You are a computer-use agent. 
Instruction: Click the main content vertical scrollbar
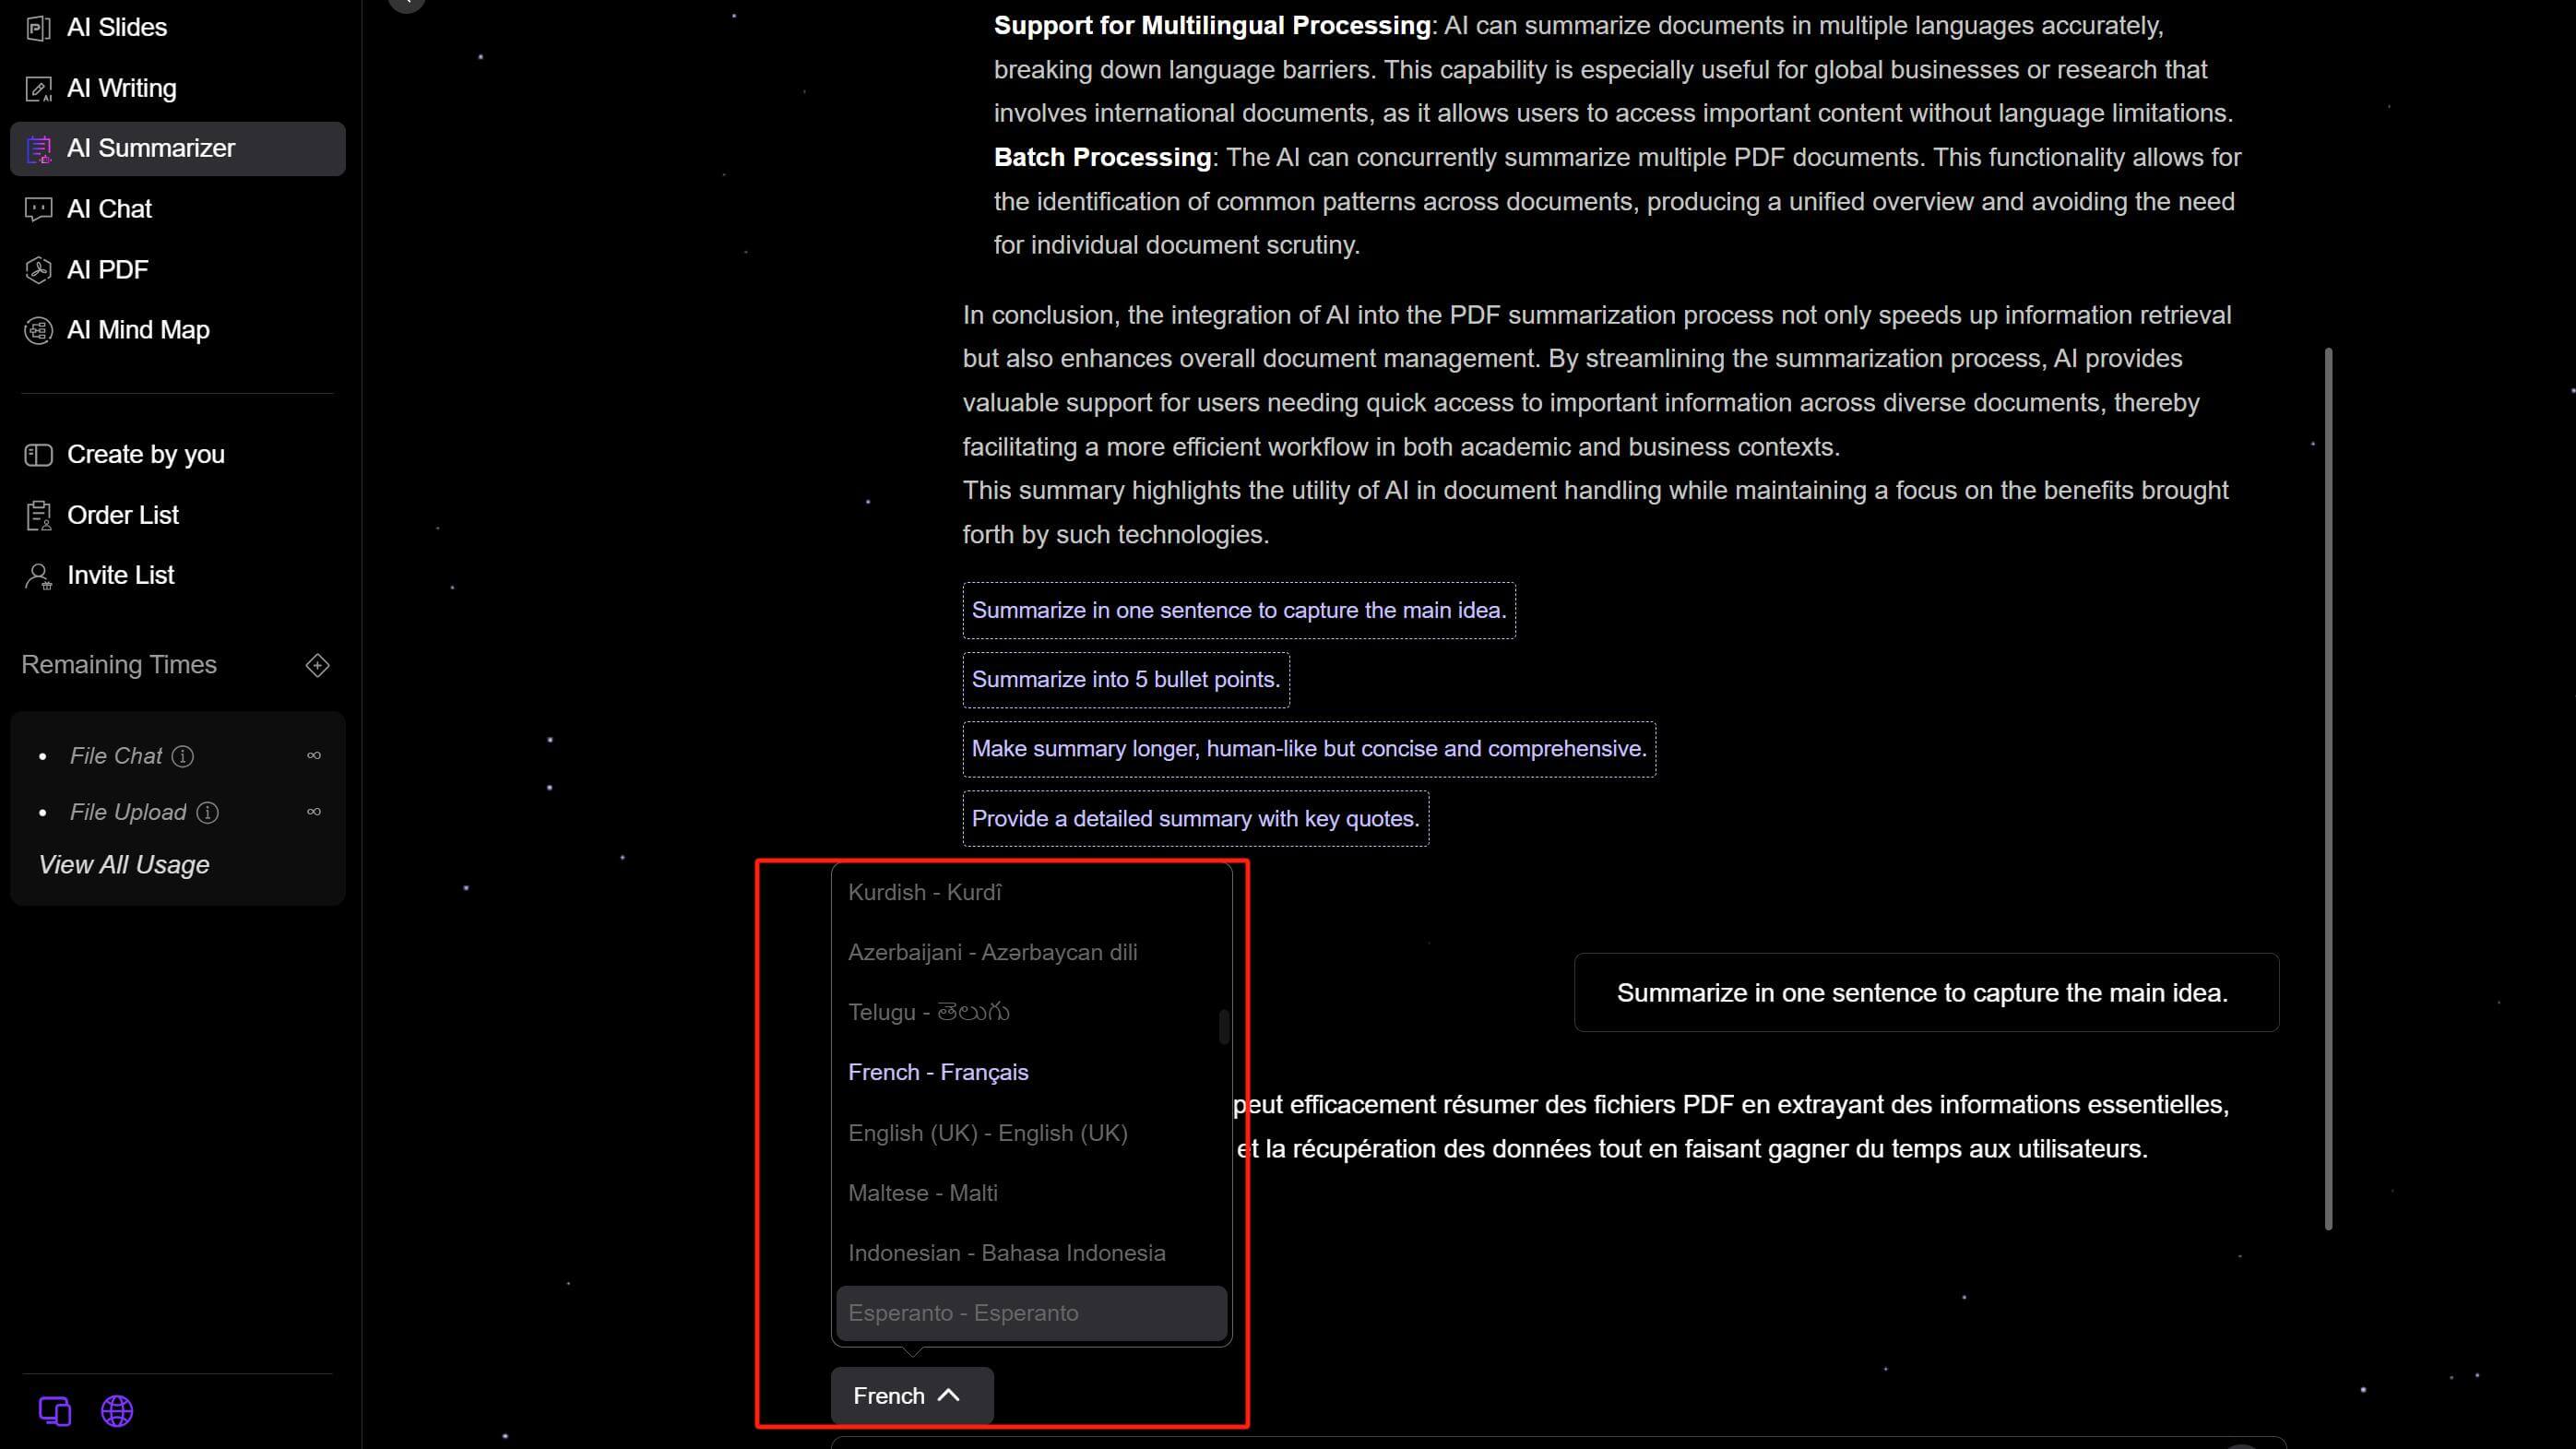pyautogui.click(x=2329, y=789)
